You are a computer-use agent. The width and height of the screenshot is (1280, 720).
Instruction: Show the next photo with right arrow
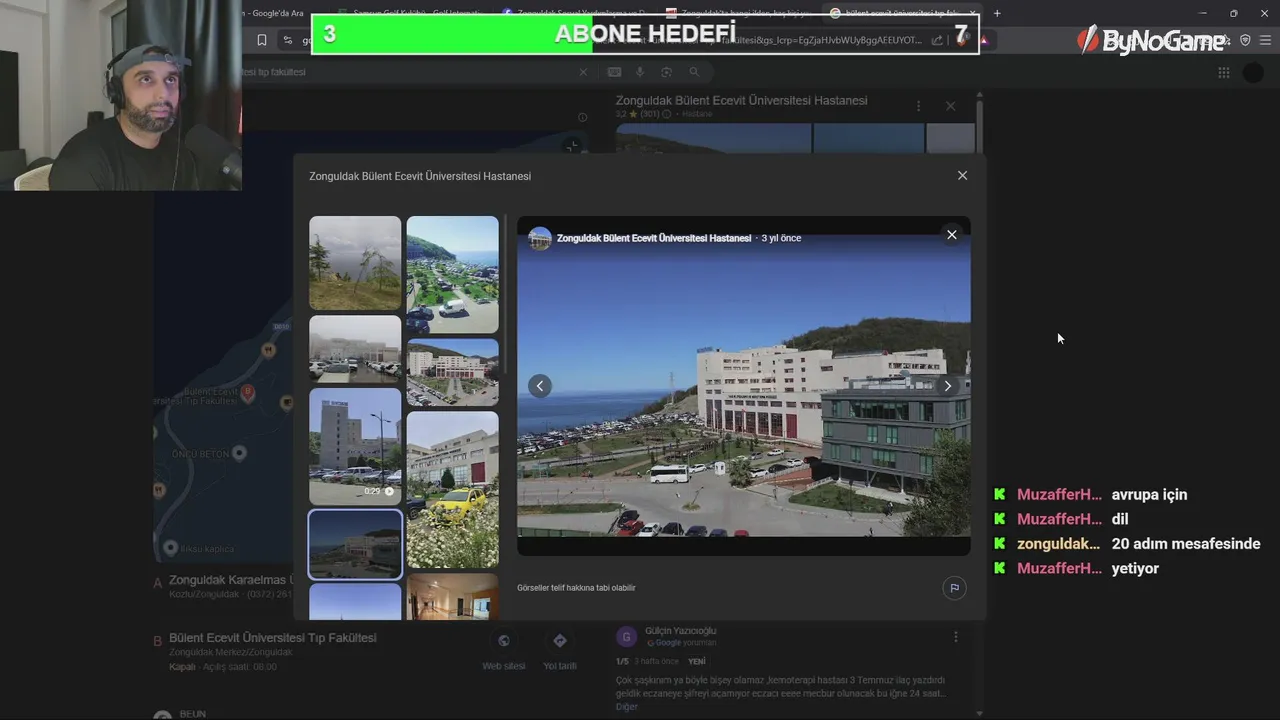[947, 386]
